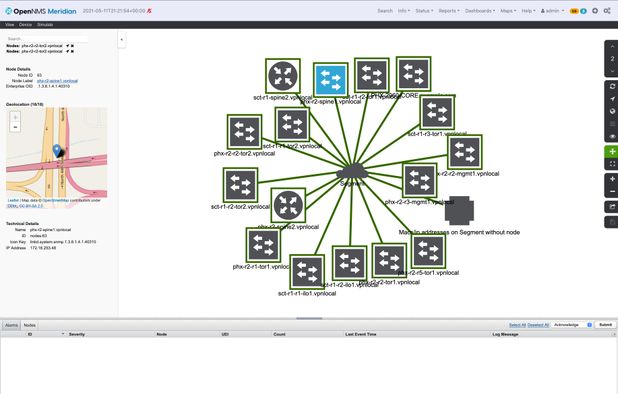618x394 pixels.
Task: Click the topology Search input field
Action: click(47, 39)
